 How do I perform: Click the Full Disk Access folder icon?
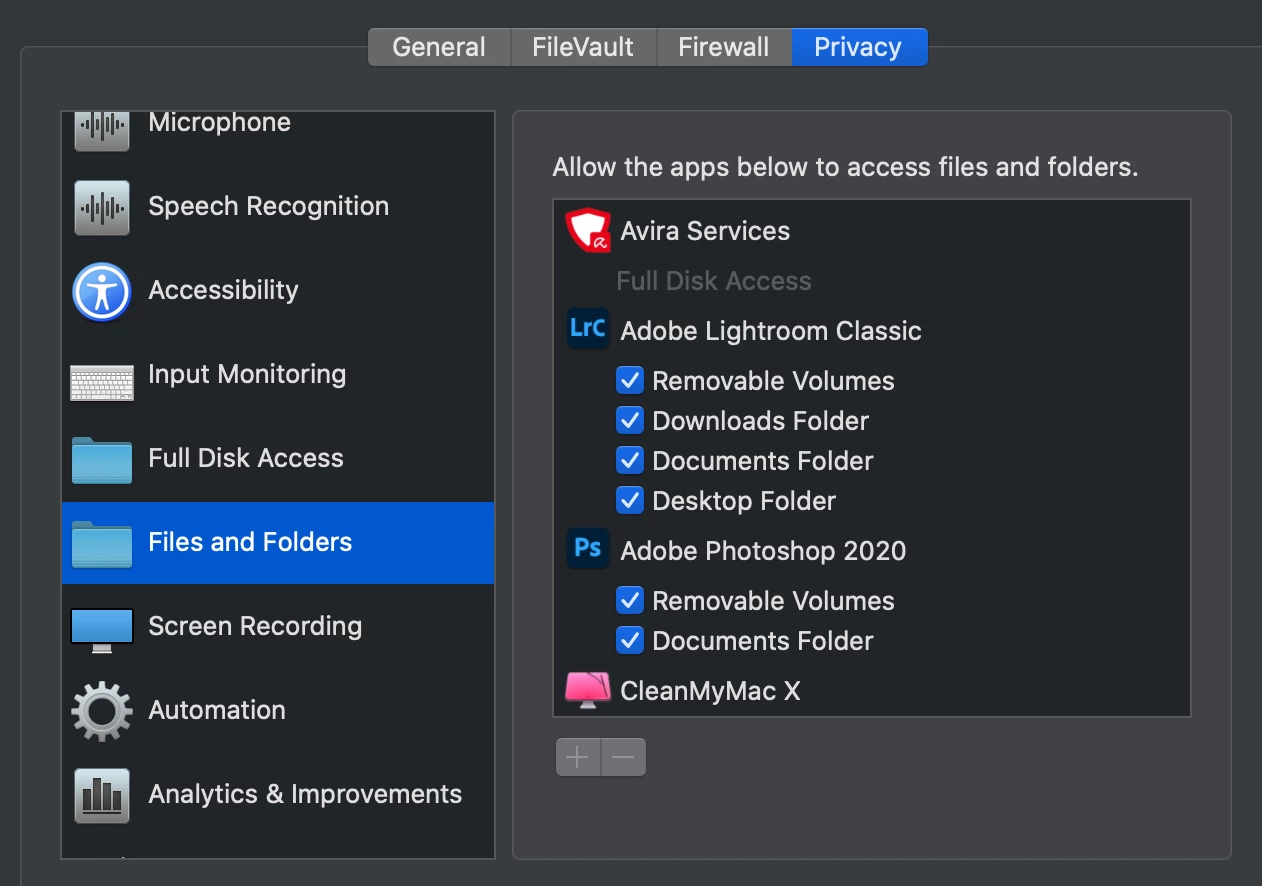(x=102, y=460)
